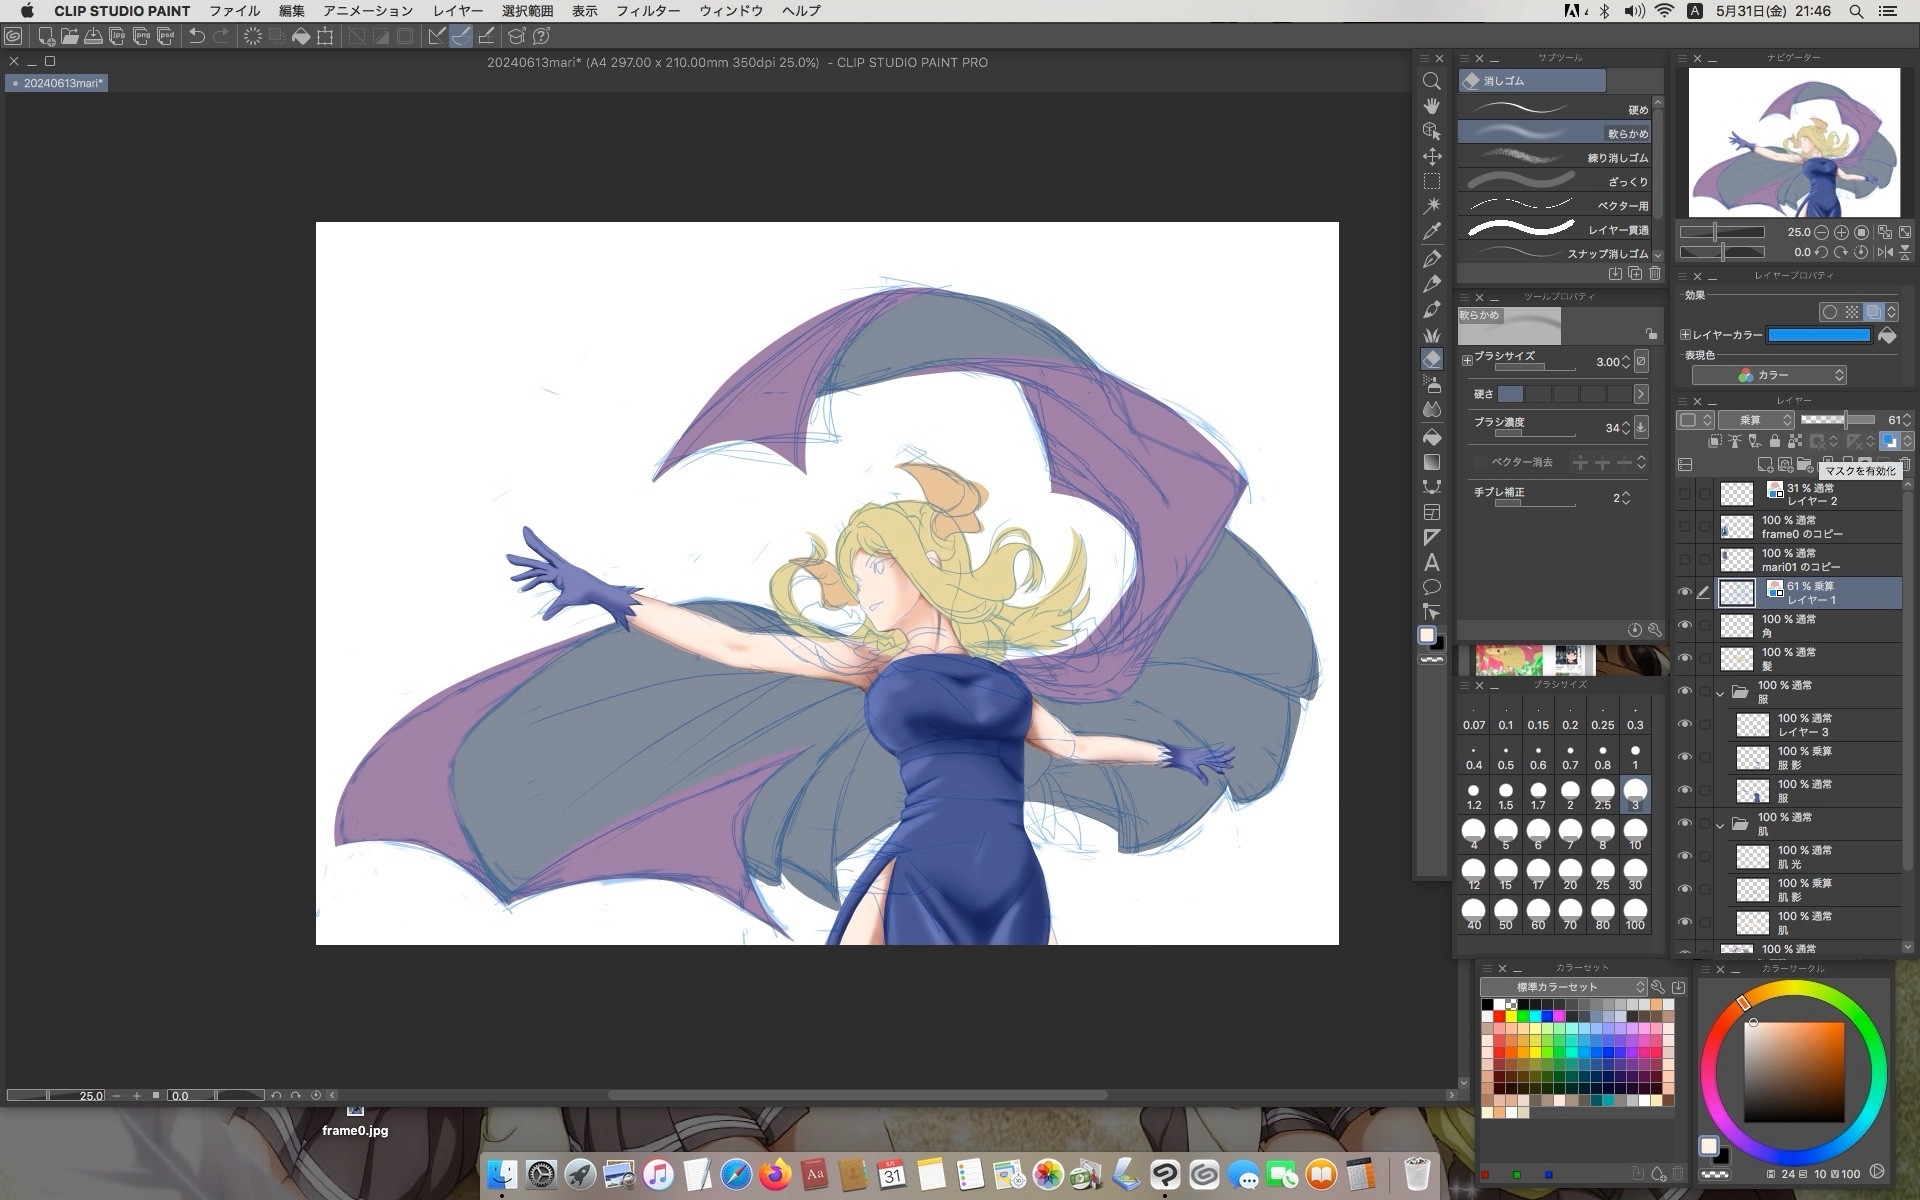
Task: Hide the 角 layer eye
Action: pos(1685,626)
